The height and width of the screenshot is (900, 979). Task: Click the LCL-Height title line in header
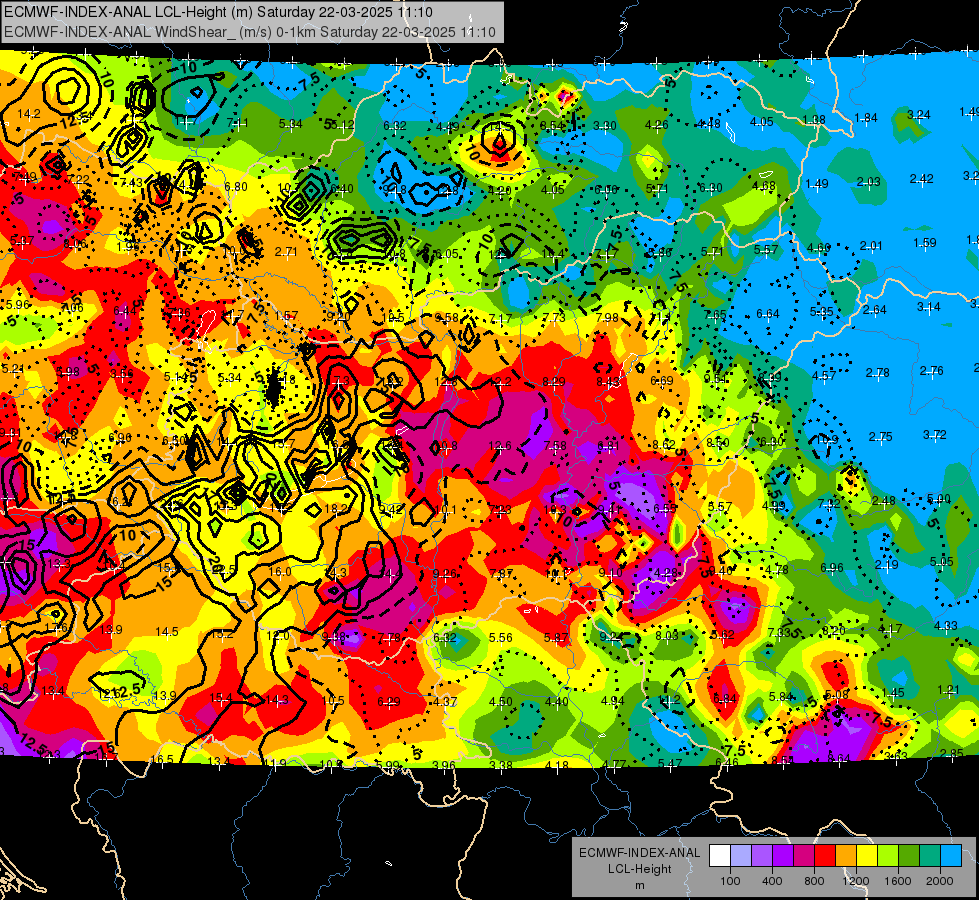[218, 12]
